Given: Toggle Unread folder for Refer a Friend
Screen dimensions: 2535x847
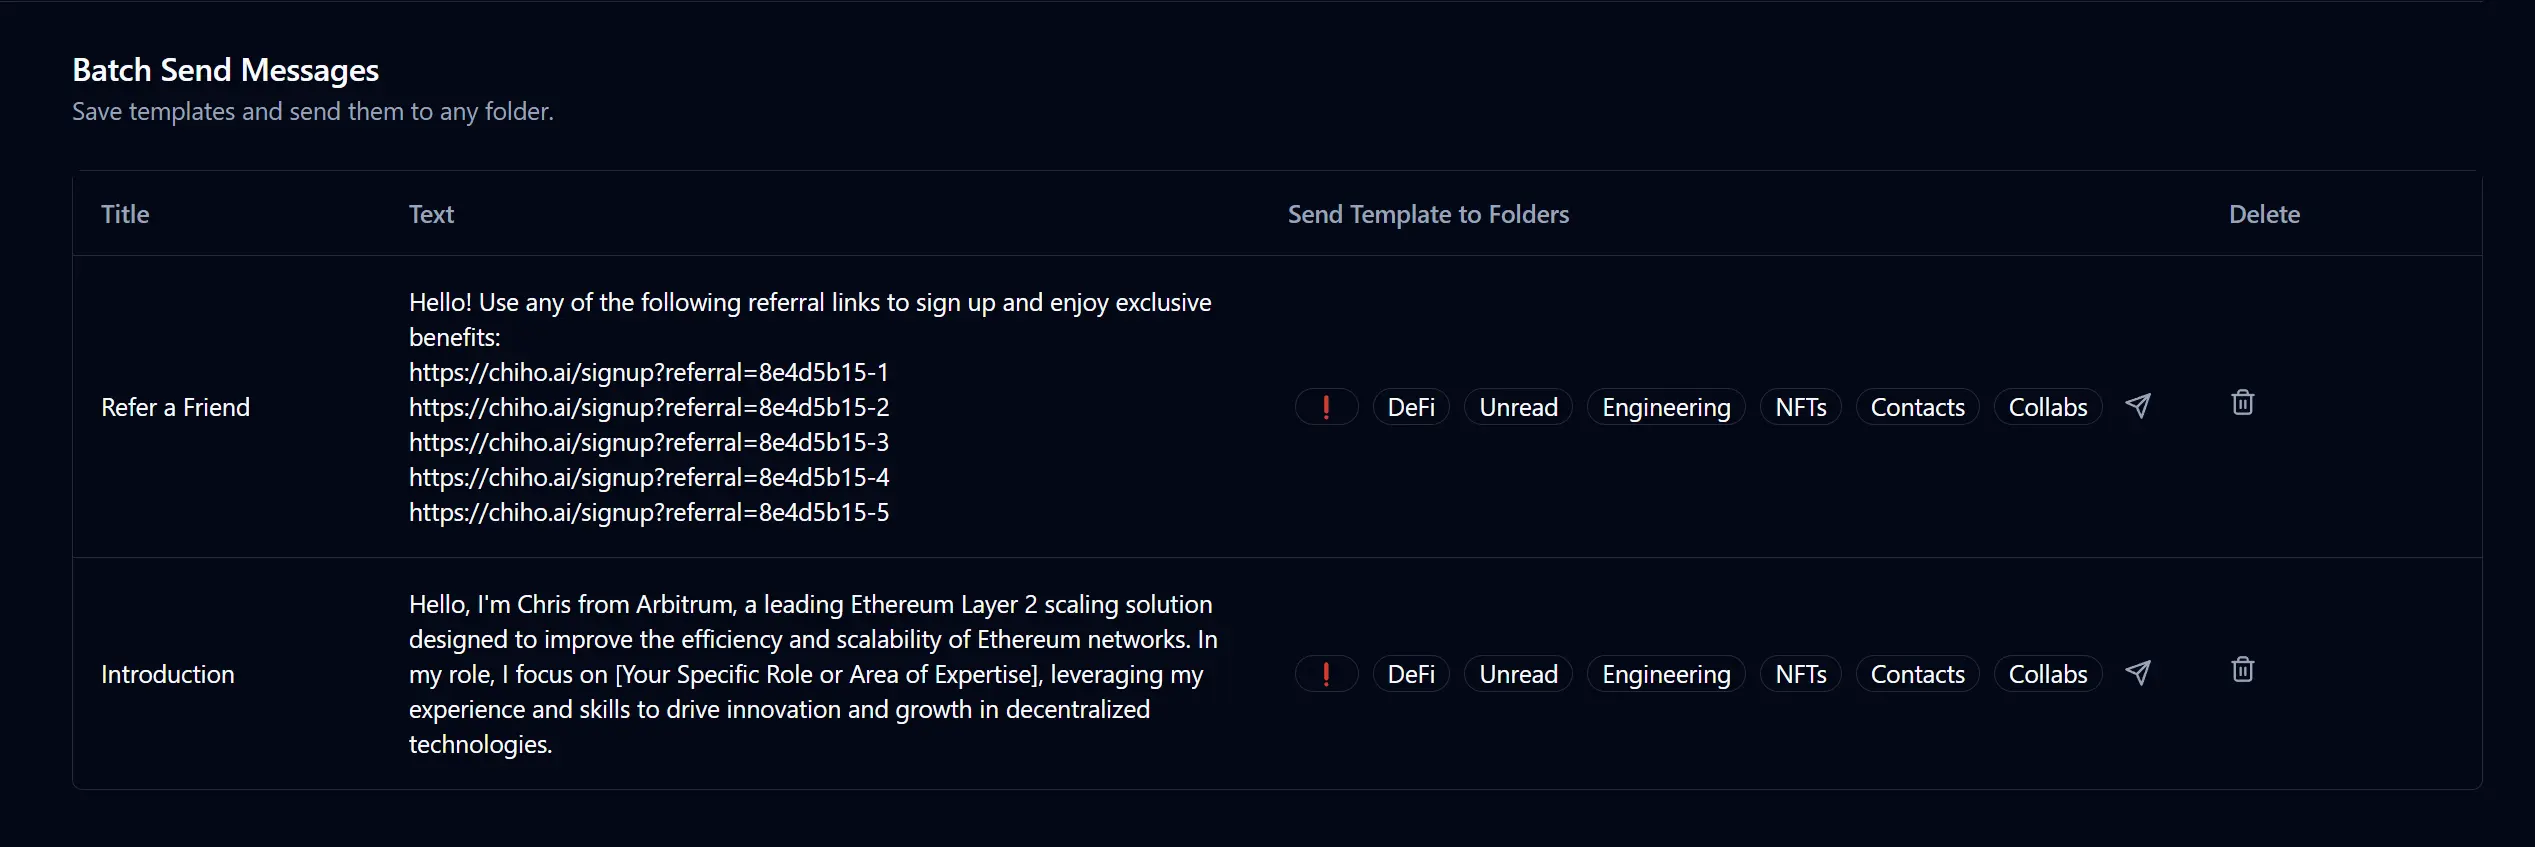Looking at the screenshot, I should click(x=1518, y=407).
